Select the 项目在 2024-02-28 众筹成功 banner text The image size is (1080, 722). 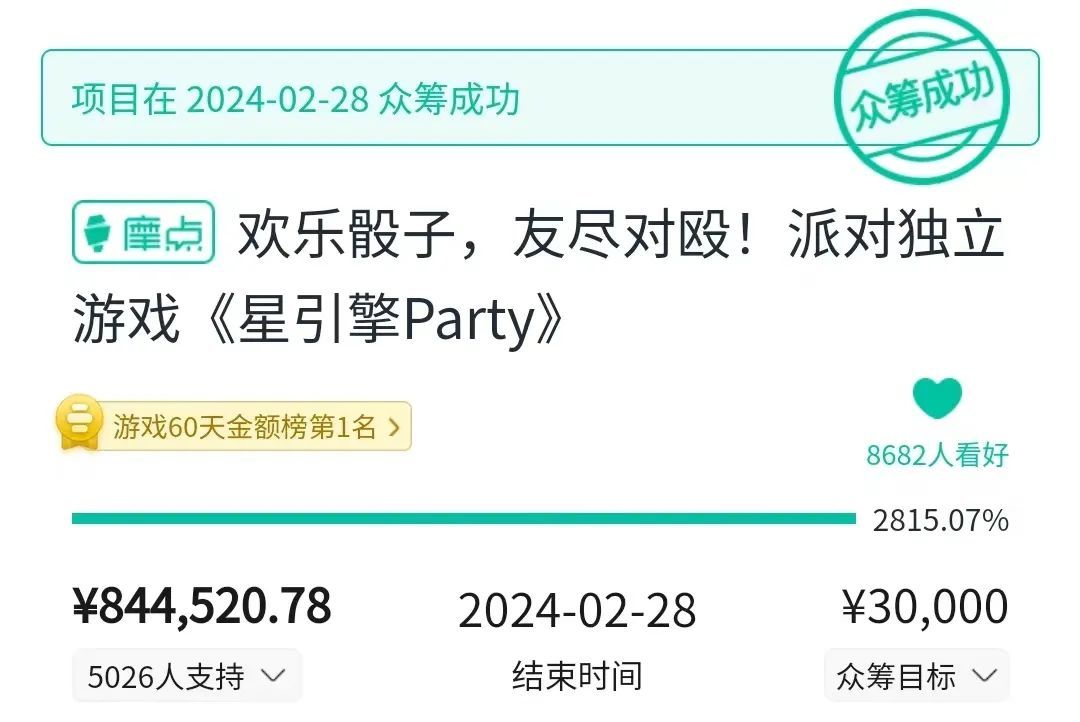pyautogui.click(x=296, y=100)
